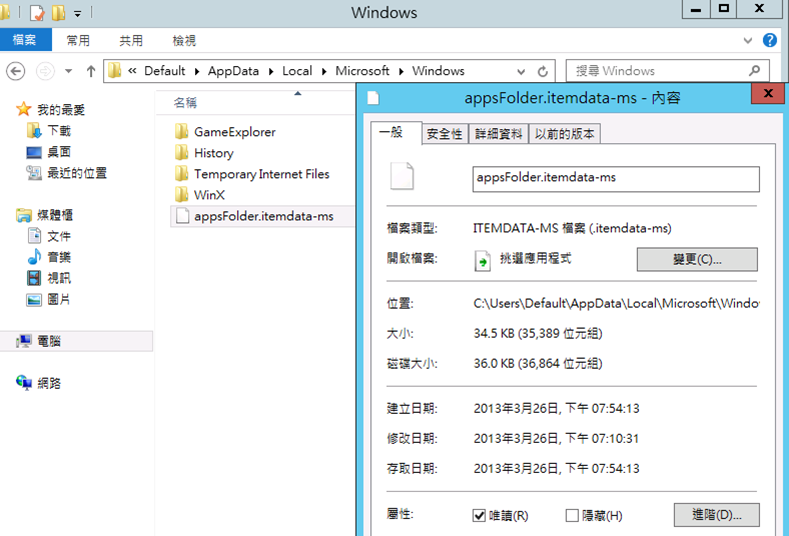
Task: Expand the ribbon with the chevron
Action: coord(748,40)
